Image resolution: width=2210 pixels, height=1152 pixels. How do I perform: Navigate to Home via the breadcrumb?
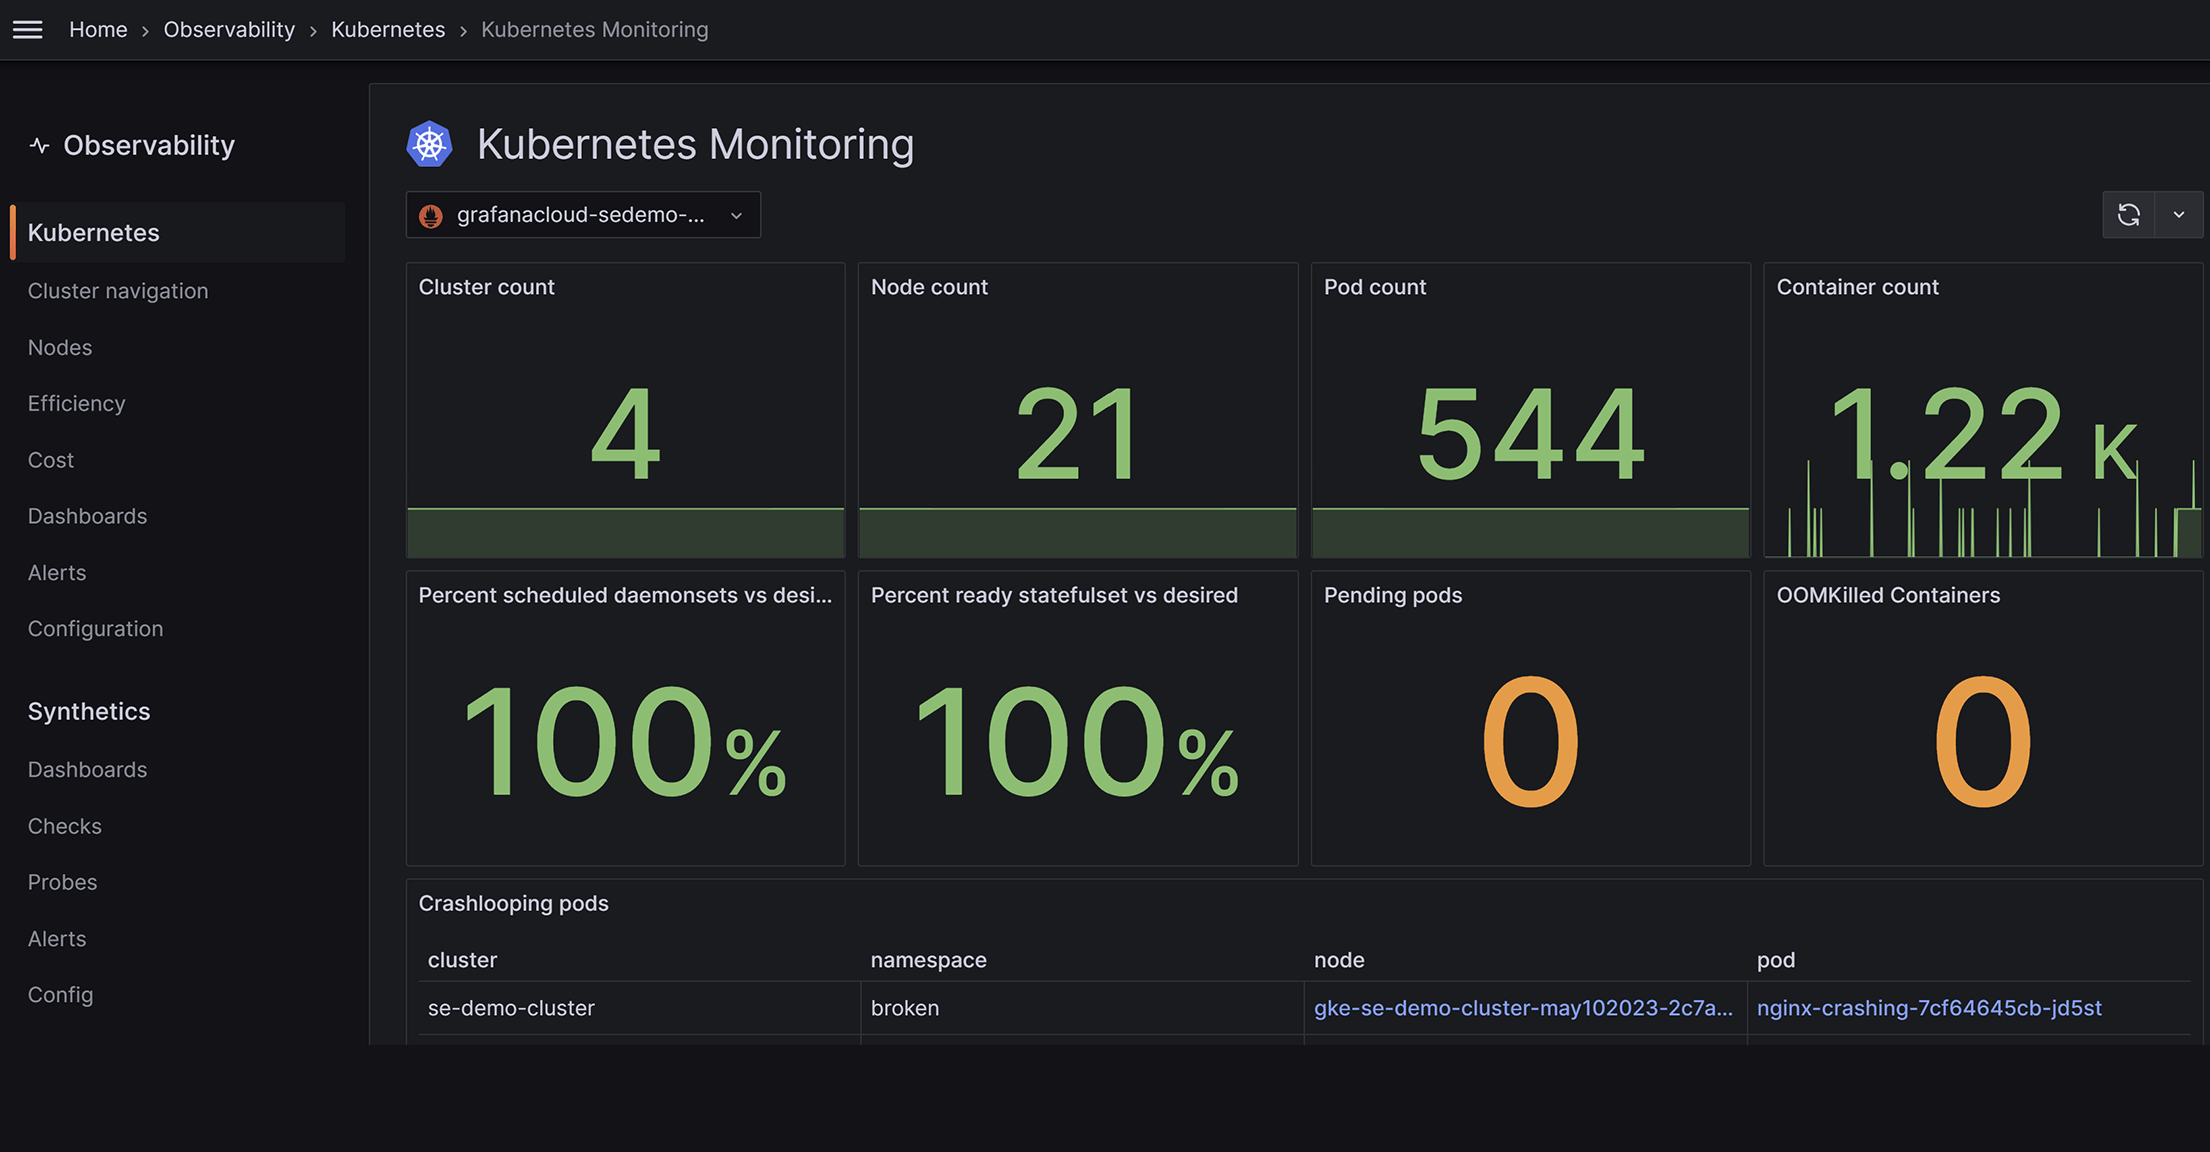tap(98, 29)
